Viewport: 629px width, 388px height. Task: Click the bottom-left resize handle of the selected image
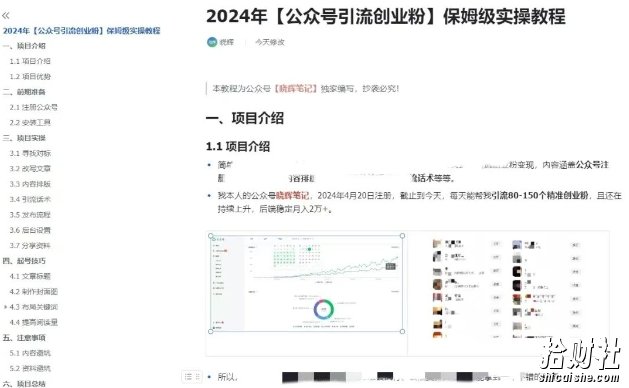click(211, 331)
